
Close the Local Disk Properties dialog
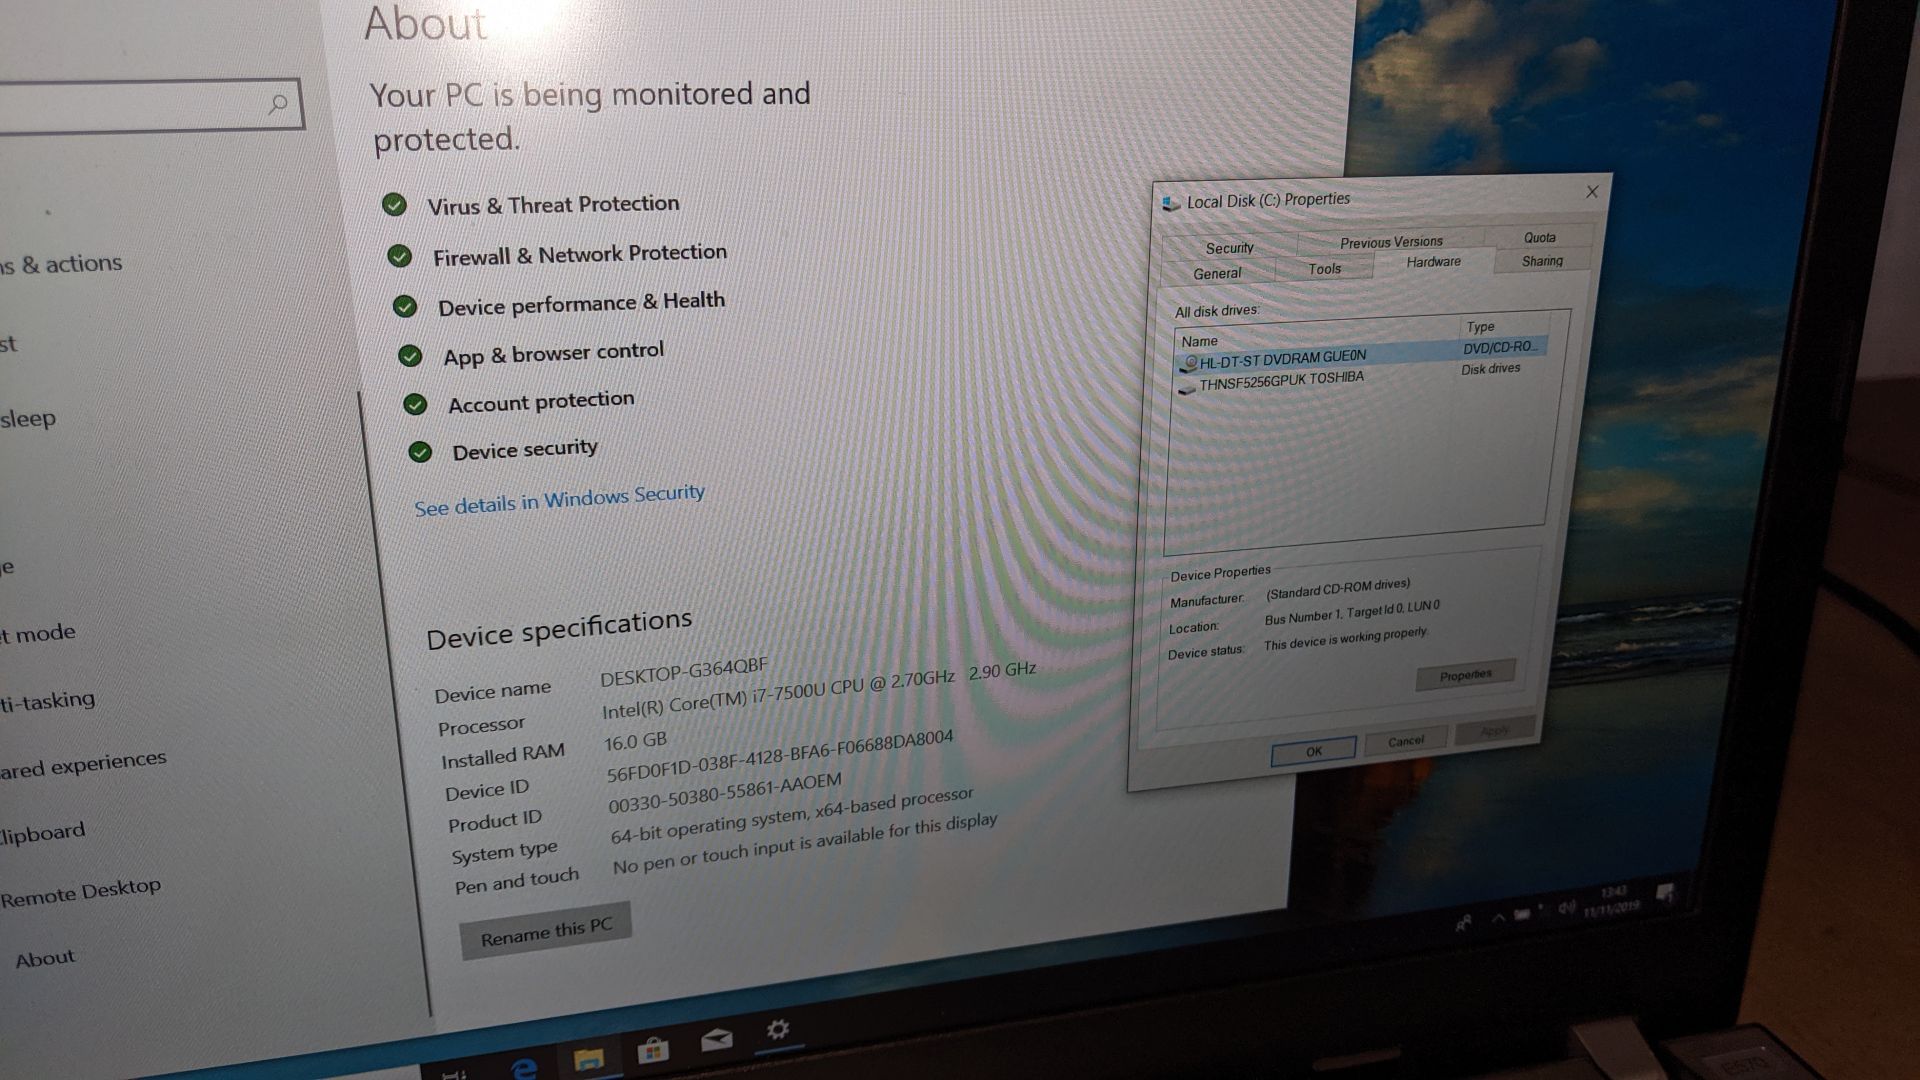pyautogui.click(x=1592, y=191)
